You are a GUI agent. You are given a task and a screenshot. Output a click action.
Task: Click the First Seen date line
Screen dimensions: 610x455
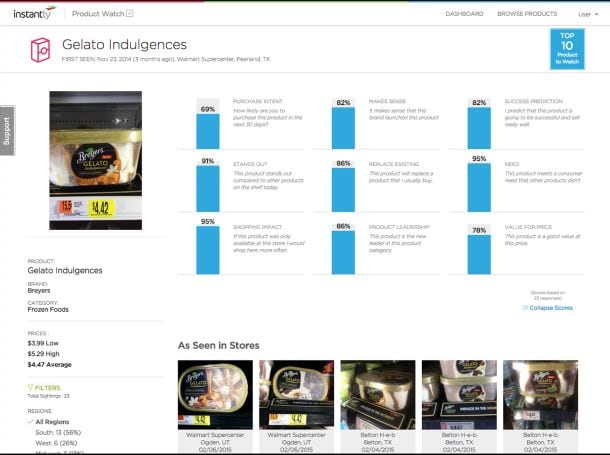[x=166, y=59]
